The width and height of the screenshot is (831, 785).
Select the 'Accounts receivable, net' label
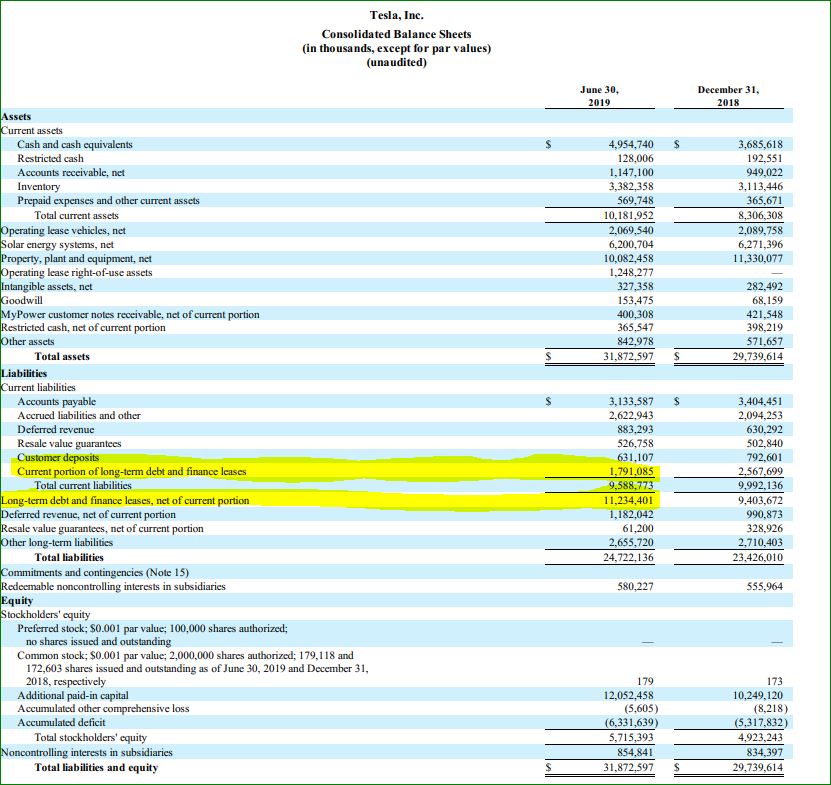pos(71,172)
